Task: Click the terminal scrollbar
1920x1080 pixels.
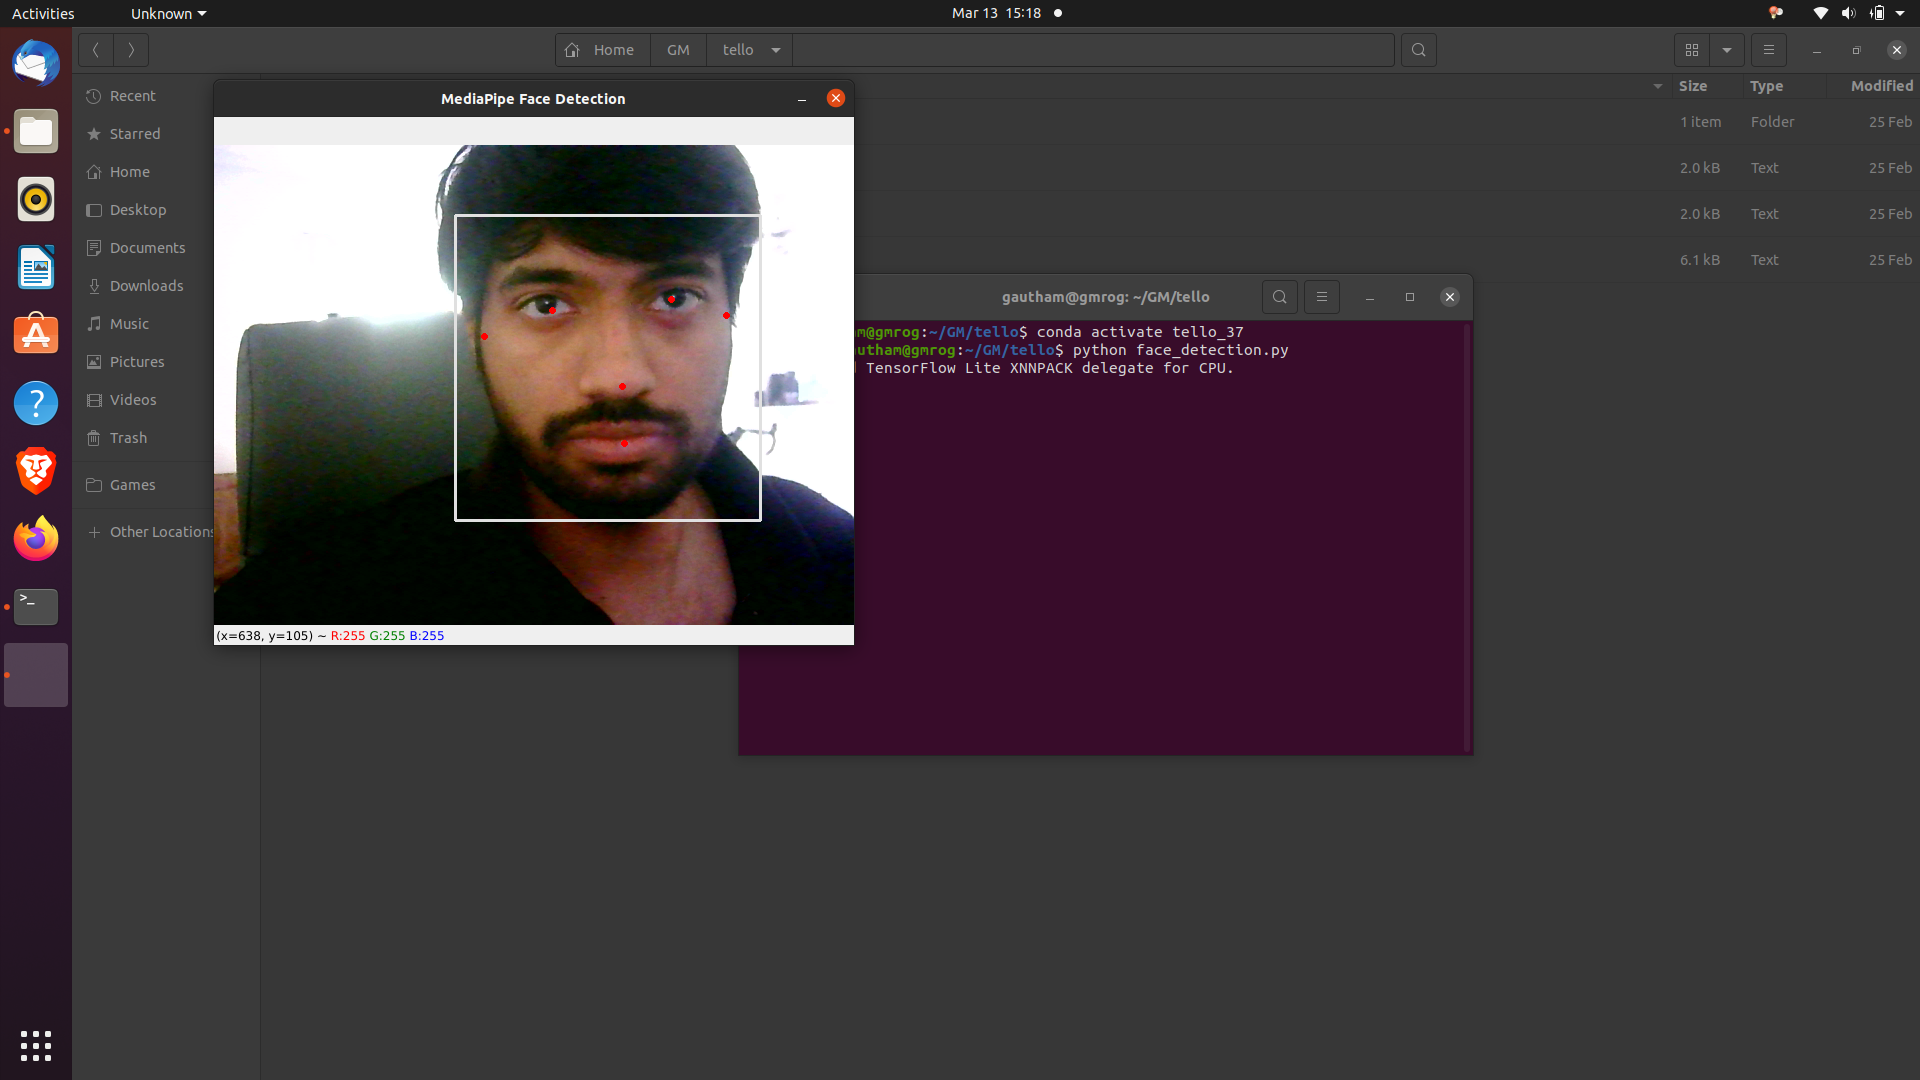Action: (x=1467, y=536)
